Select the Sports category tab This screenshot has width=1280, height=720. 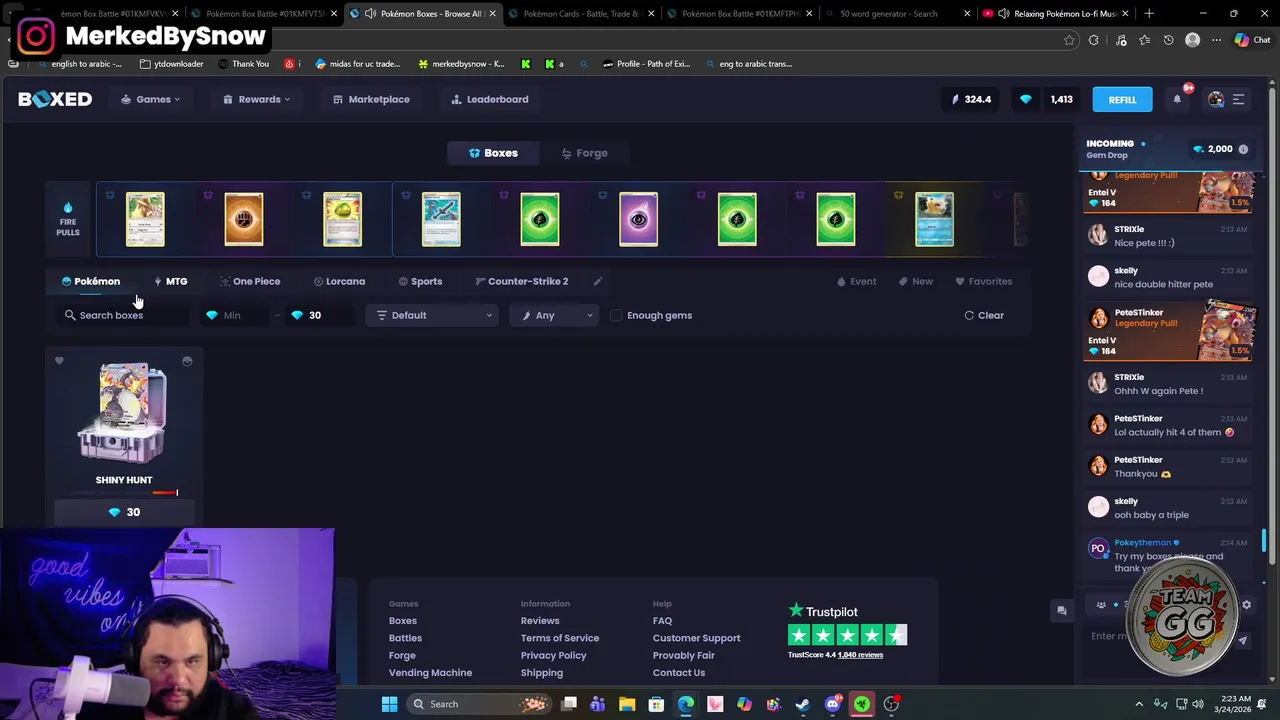click(419, 281)
